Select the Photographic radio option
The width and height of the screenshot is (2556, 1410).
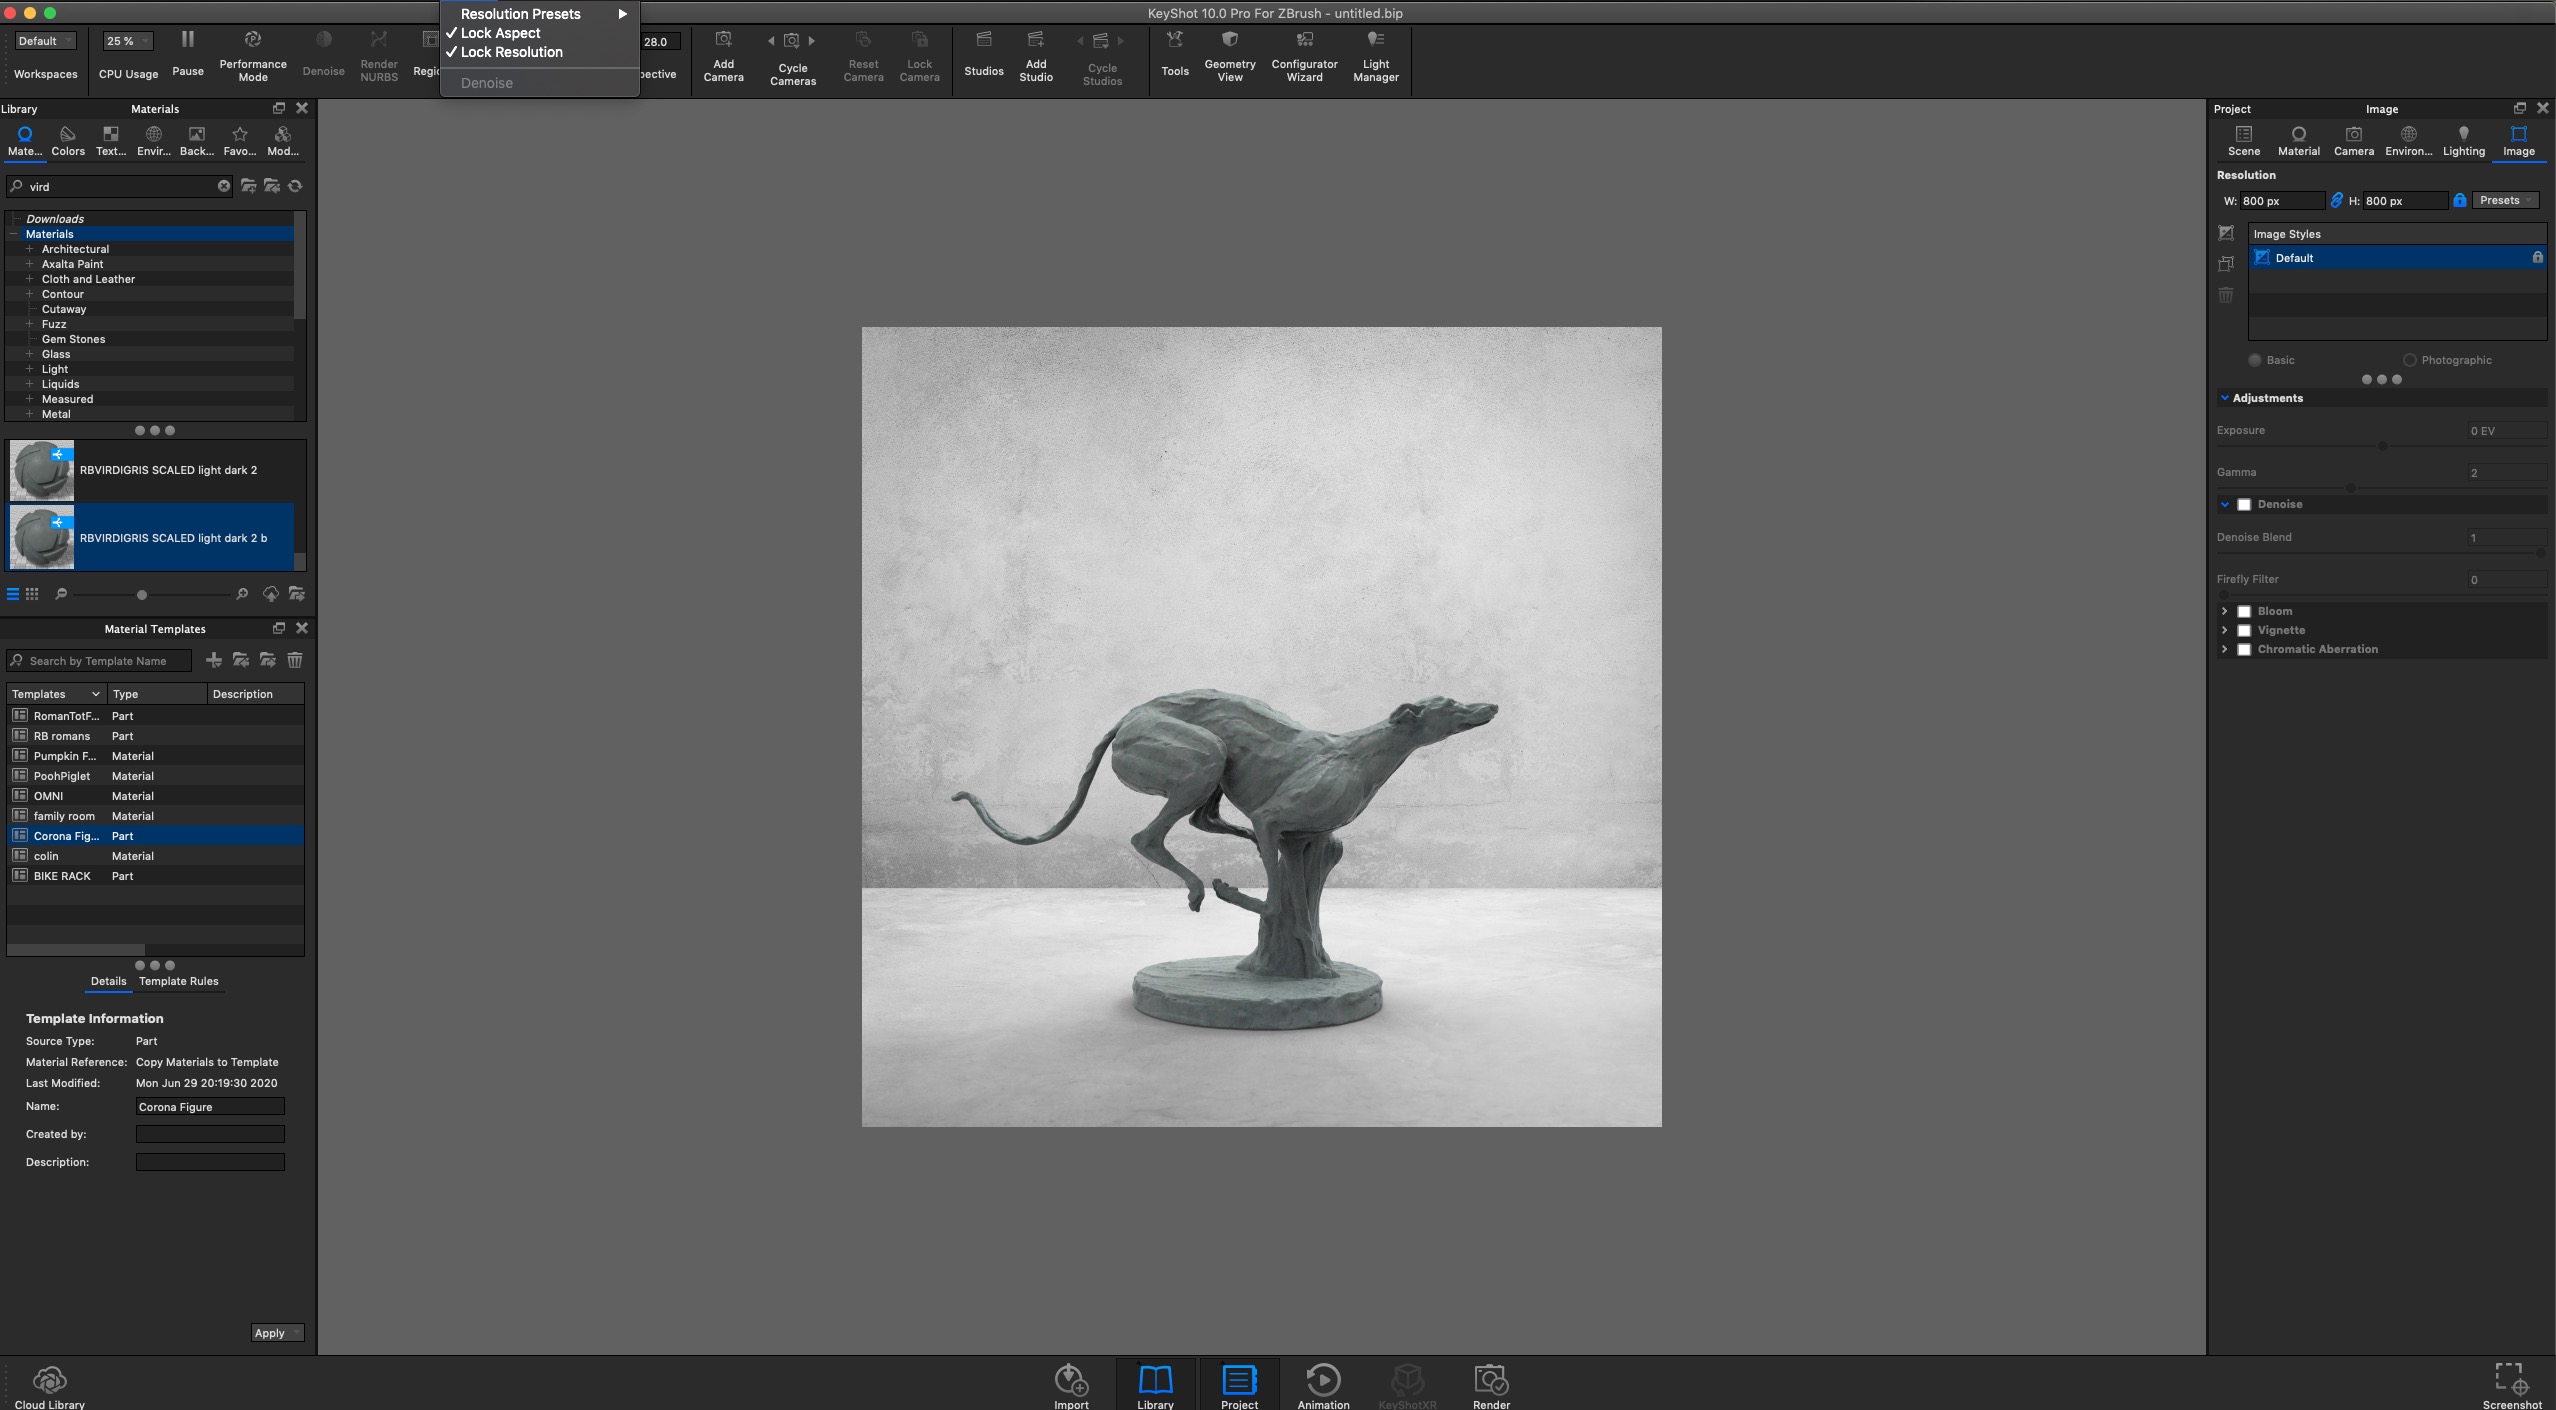pos(2410,360)
